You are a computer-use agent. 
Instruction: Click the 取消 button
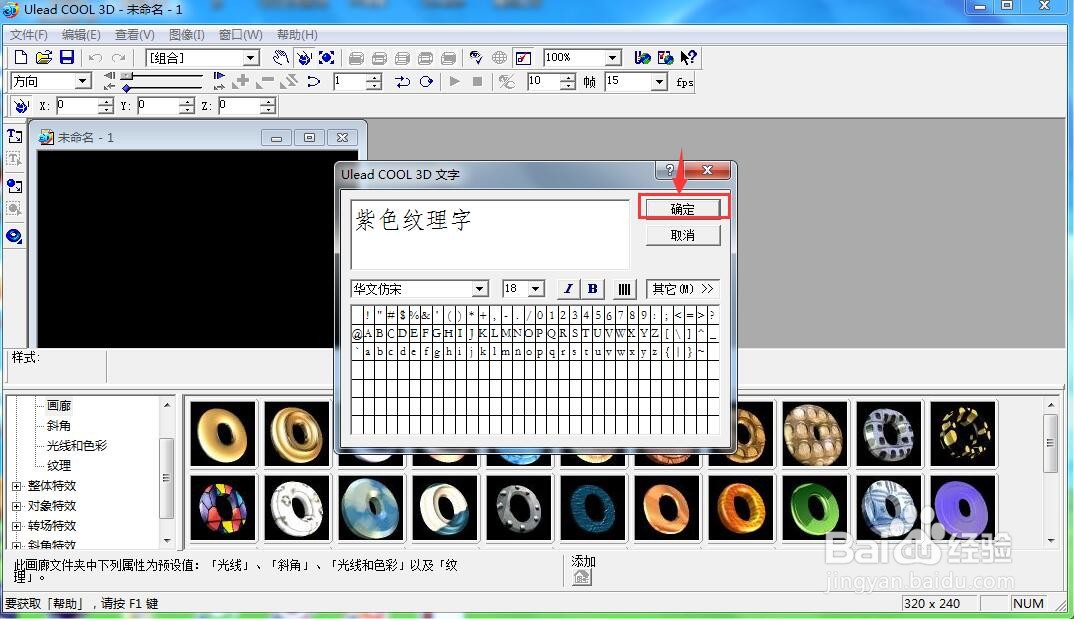pos(683,236)
